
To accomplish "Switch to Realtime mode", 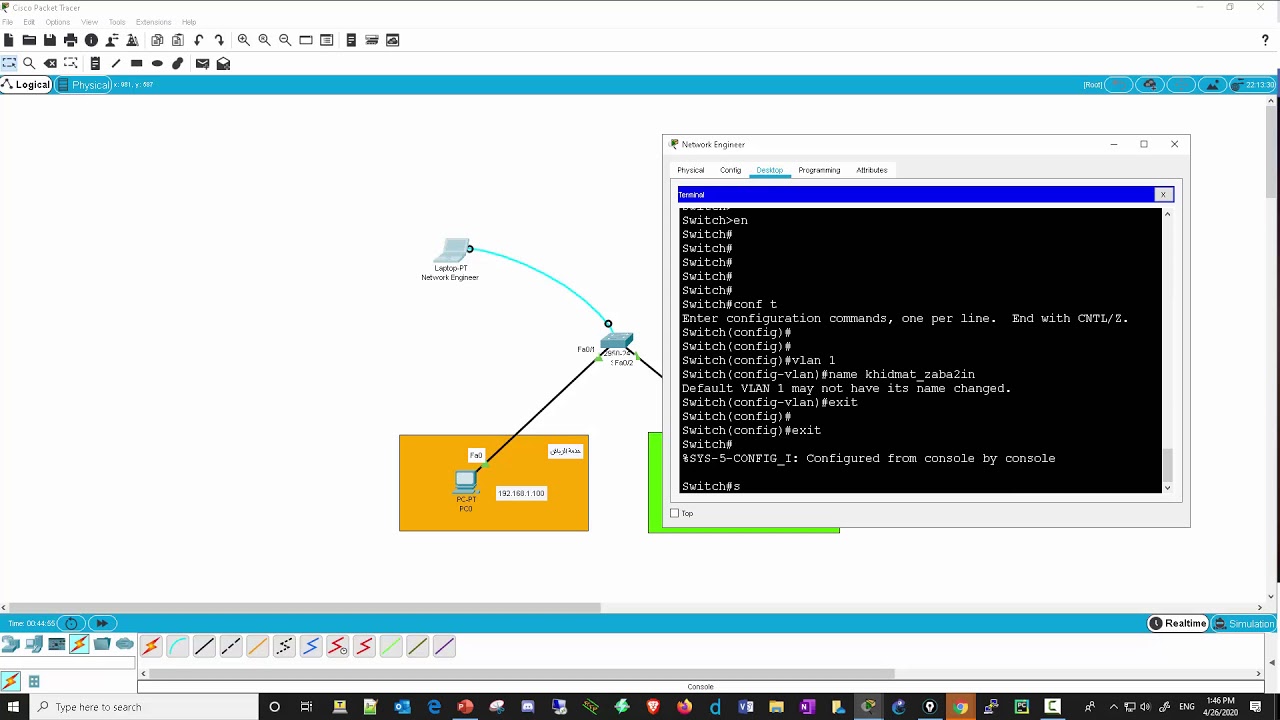I will tap(1178, 623).
